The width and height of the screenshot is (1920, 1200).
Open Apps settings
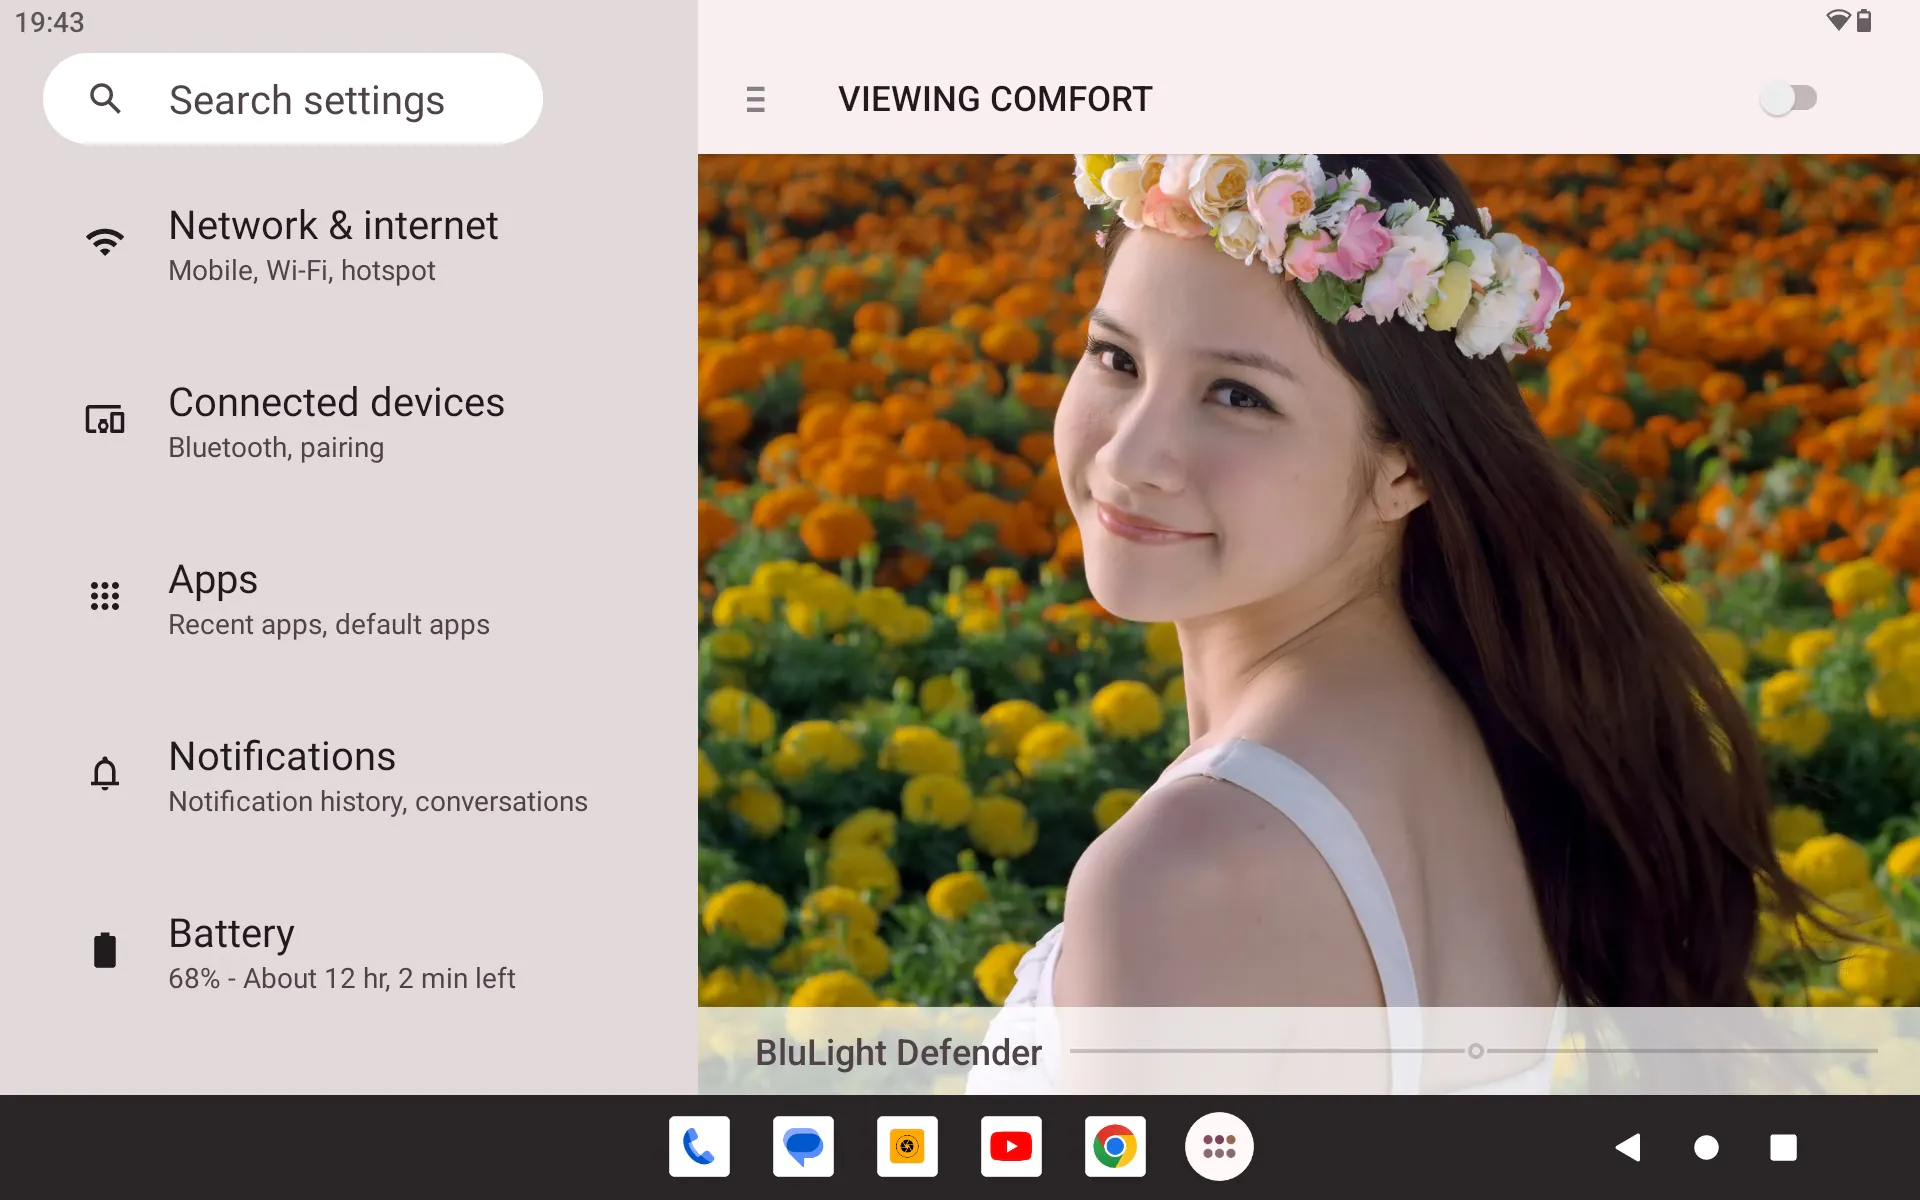tap(349, 600)
